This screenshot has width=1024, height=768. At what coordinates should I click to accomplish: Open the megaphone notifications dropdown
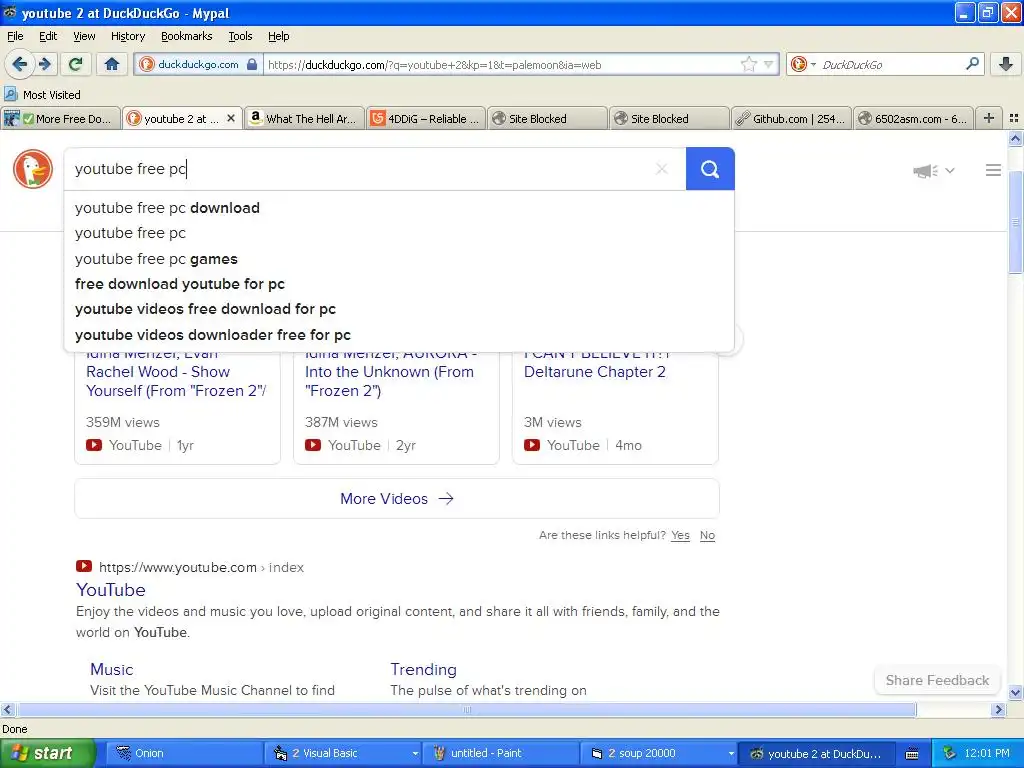point(934,170)
